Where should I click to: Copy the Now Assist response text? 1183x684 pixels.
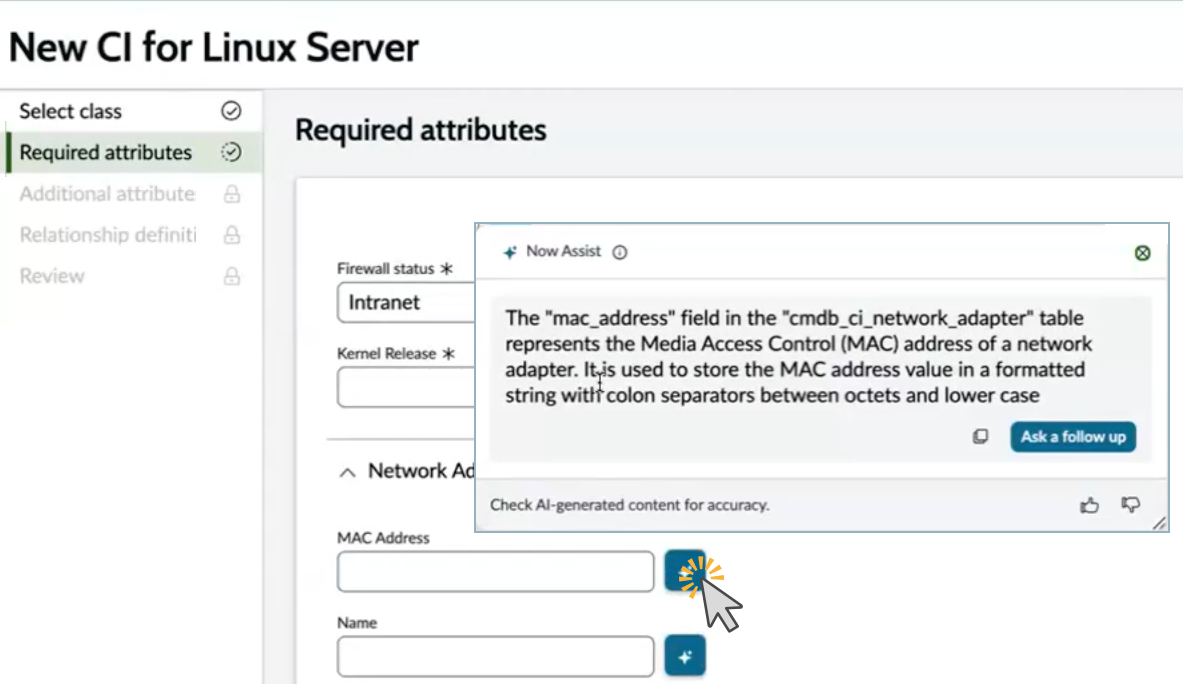980,437
